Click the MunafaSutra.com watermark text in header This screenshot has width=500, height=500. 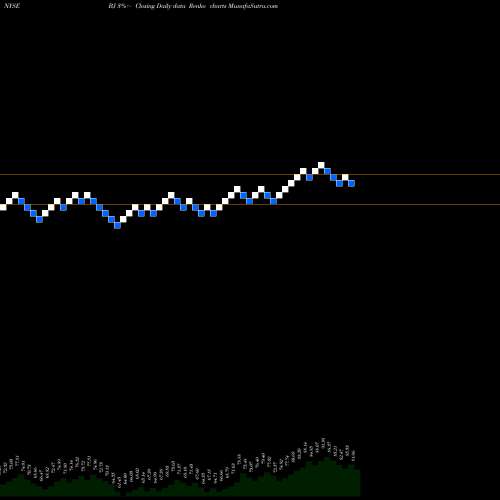click(x=253, y=6)
